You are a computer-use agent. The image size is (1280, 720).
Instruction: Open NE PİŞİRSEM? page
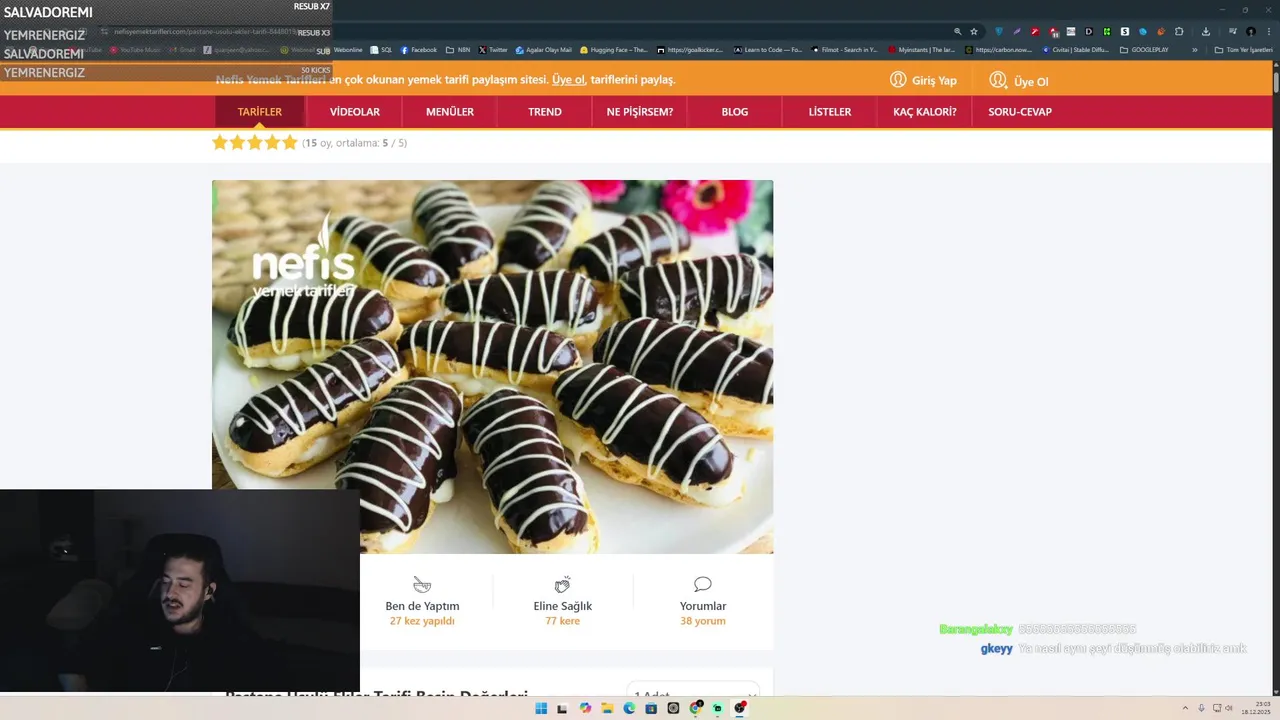pyautogui.click(x=640, y=112)
